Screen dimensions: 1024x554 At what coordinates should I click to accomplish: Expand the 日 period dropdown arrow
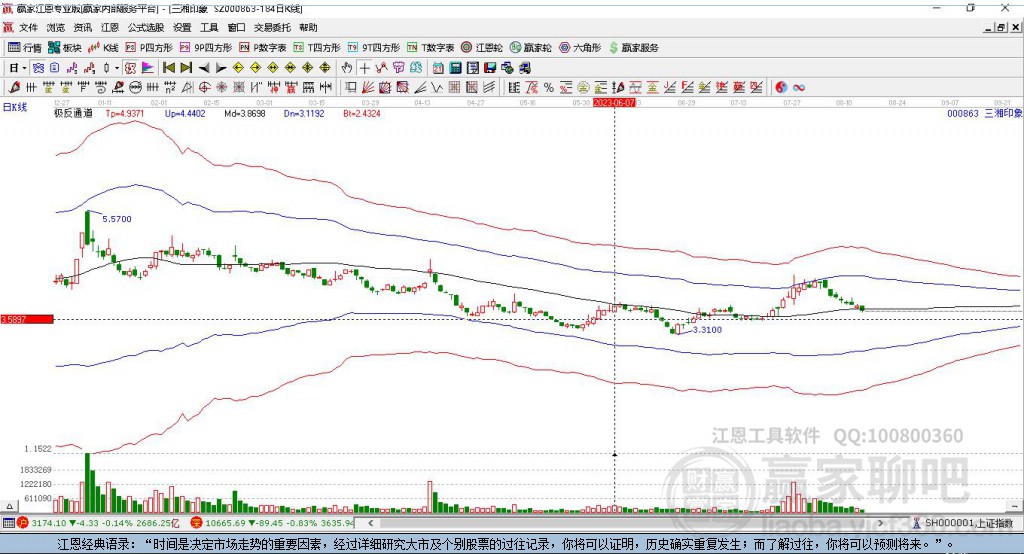24,68
